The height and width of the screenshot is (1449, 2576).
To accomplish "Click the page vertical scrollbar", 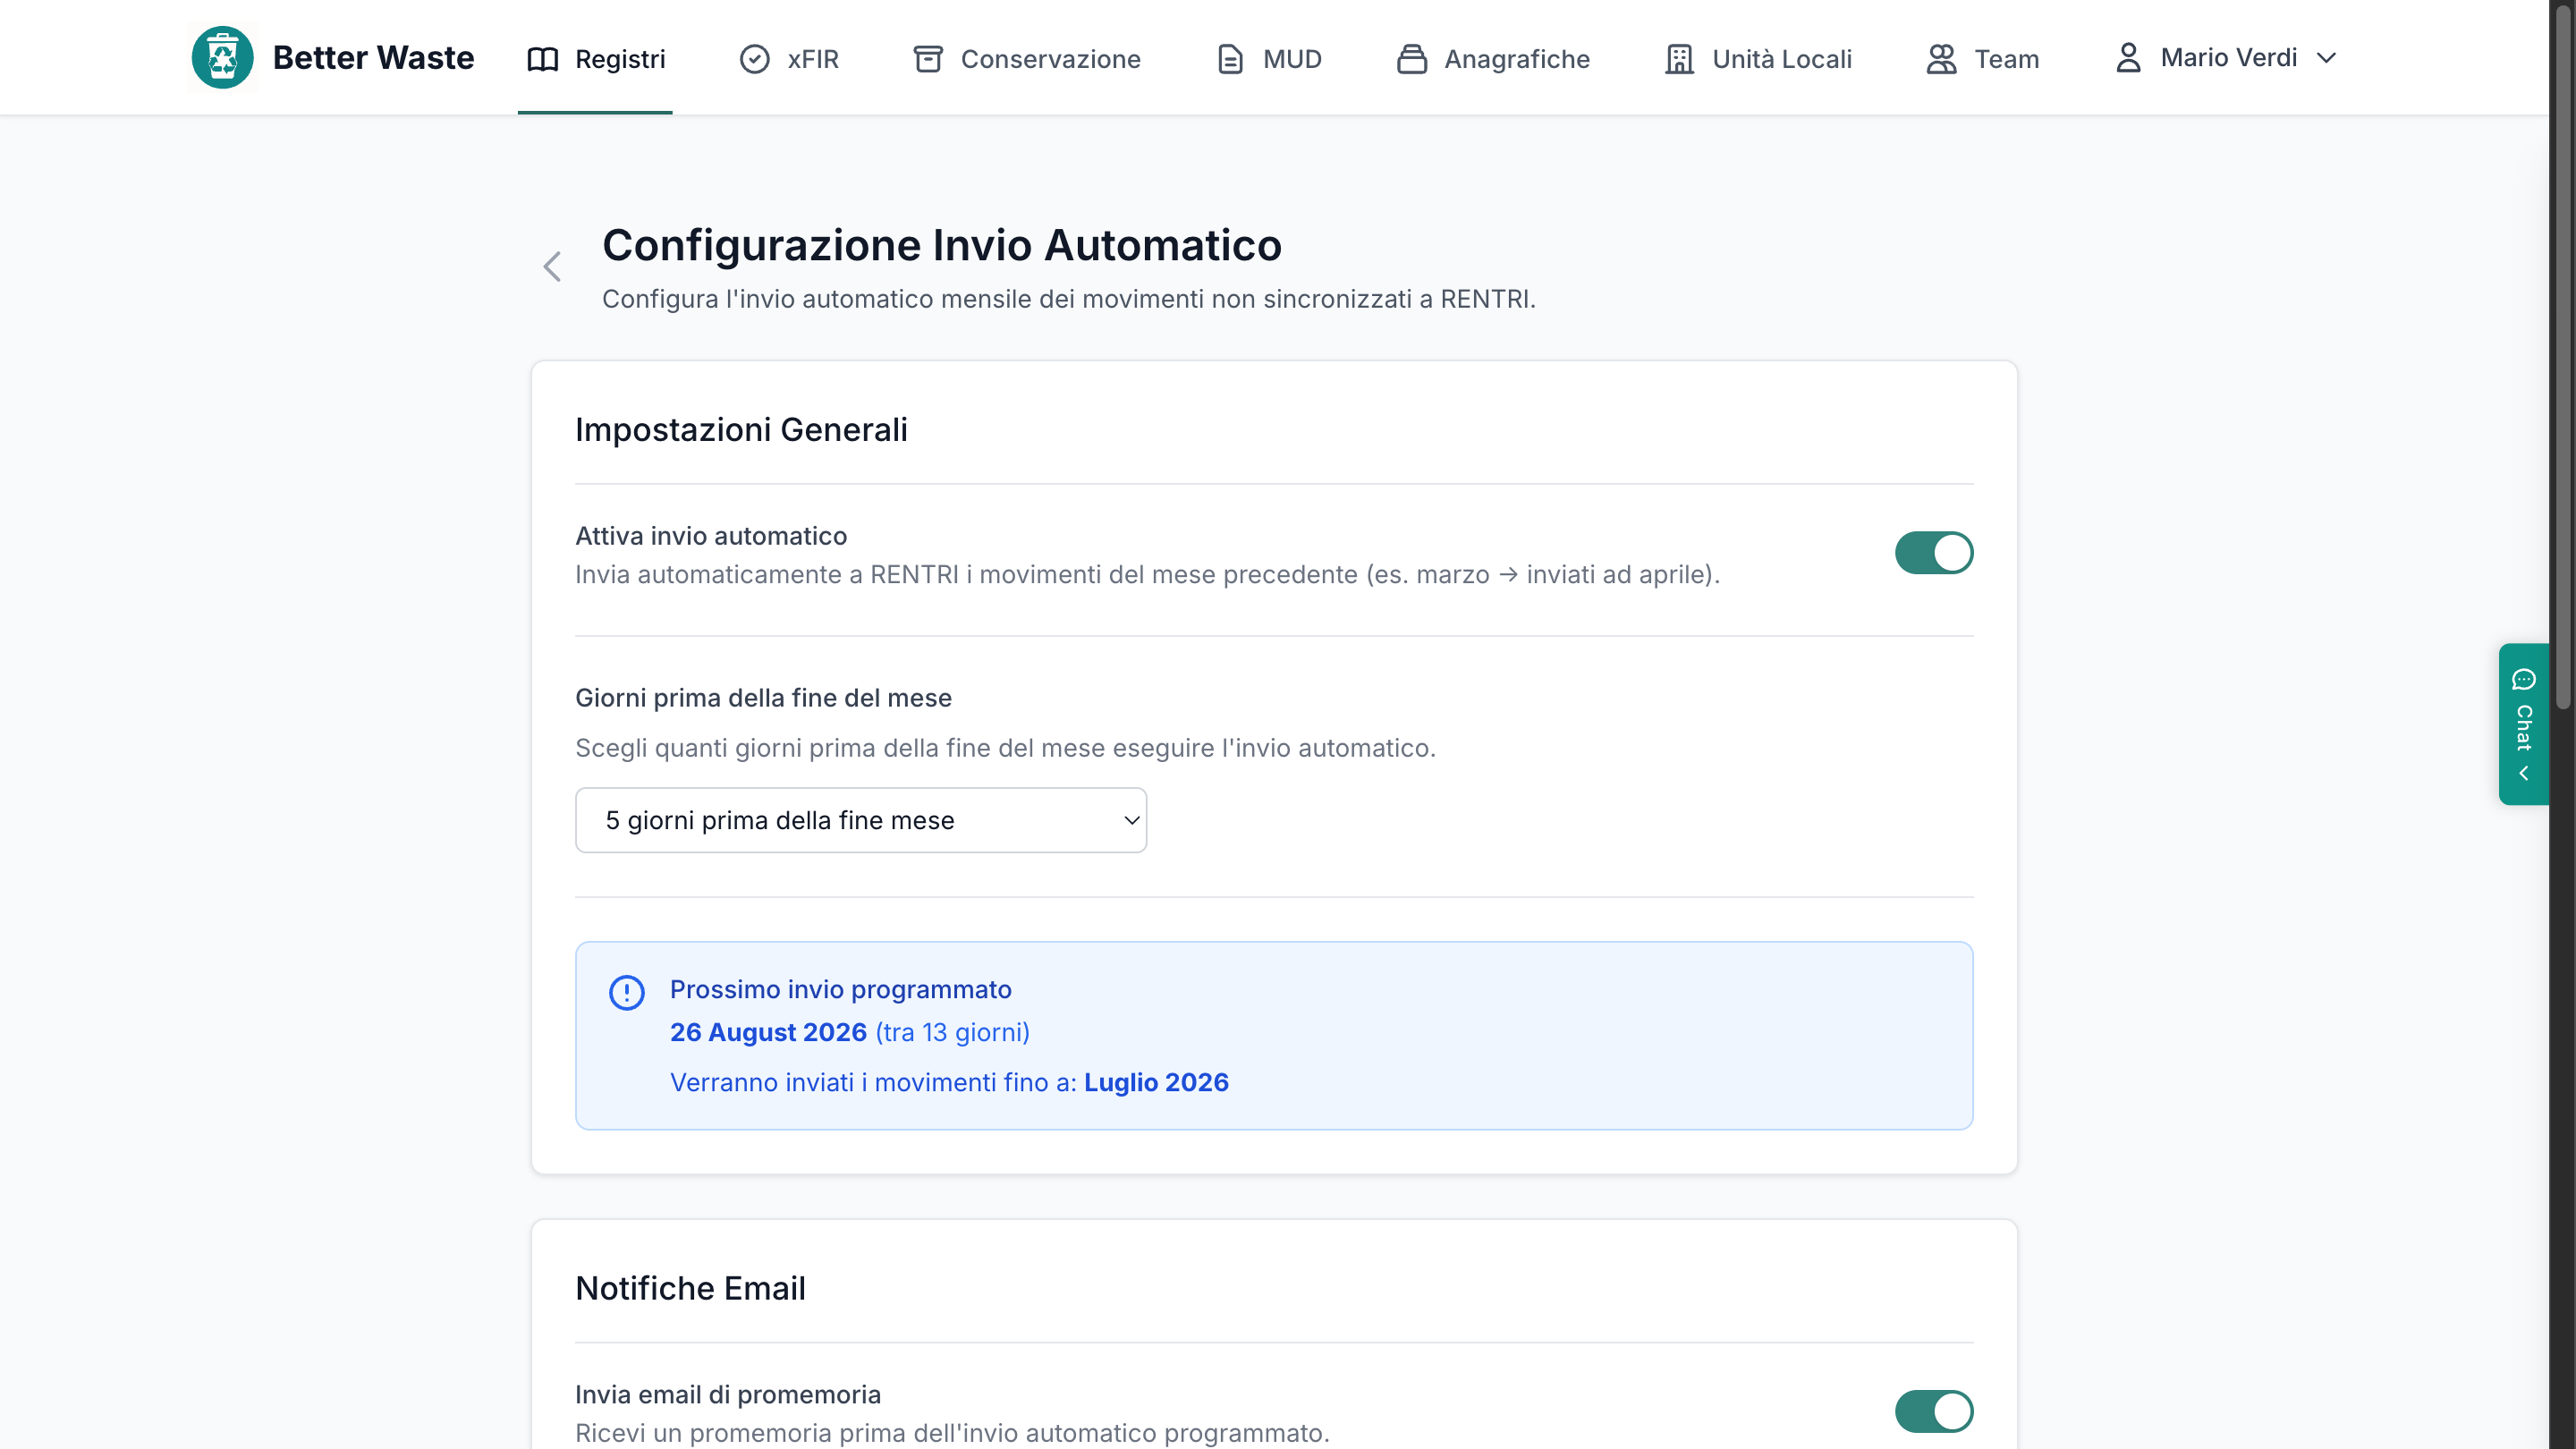I will click(2562, 360).
